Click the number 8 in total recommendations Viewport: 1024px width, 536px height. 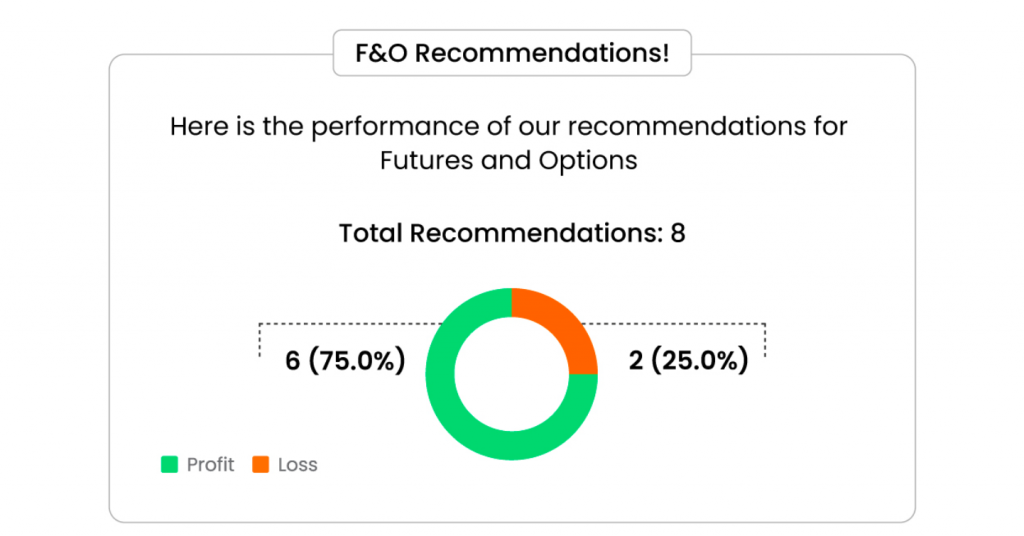[678, 233]
